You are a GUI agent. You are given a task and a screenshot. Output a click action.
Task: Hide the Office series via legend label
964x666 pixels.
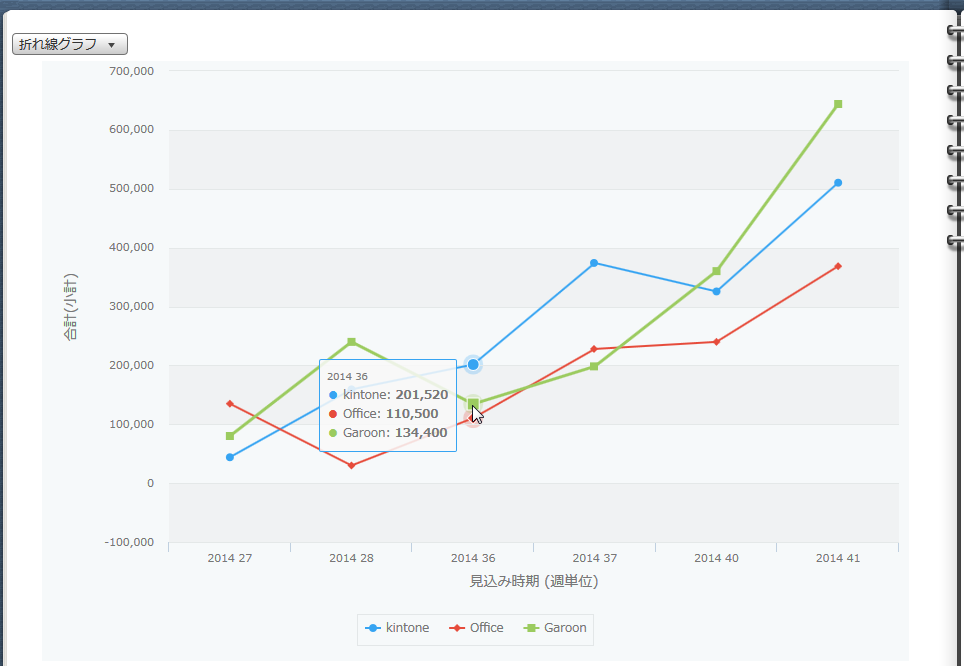[x=487, y=628]
